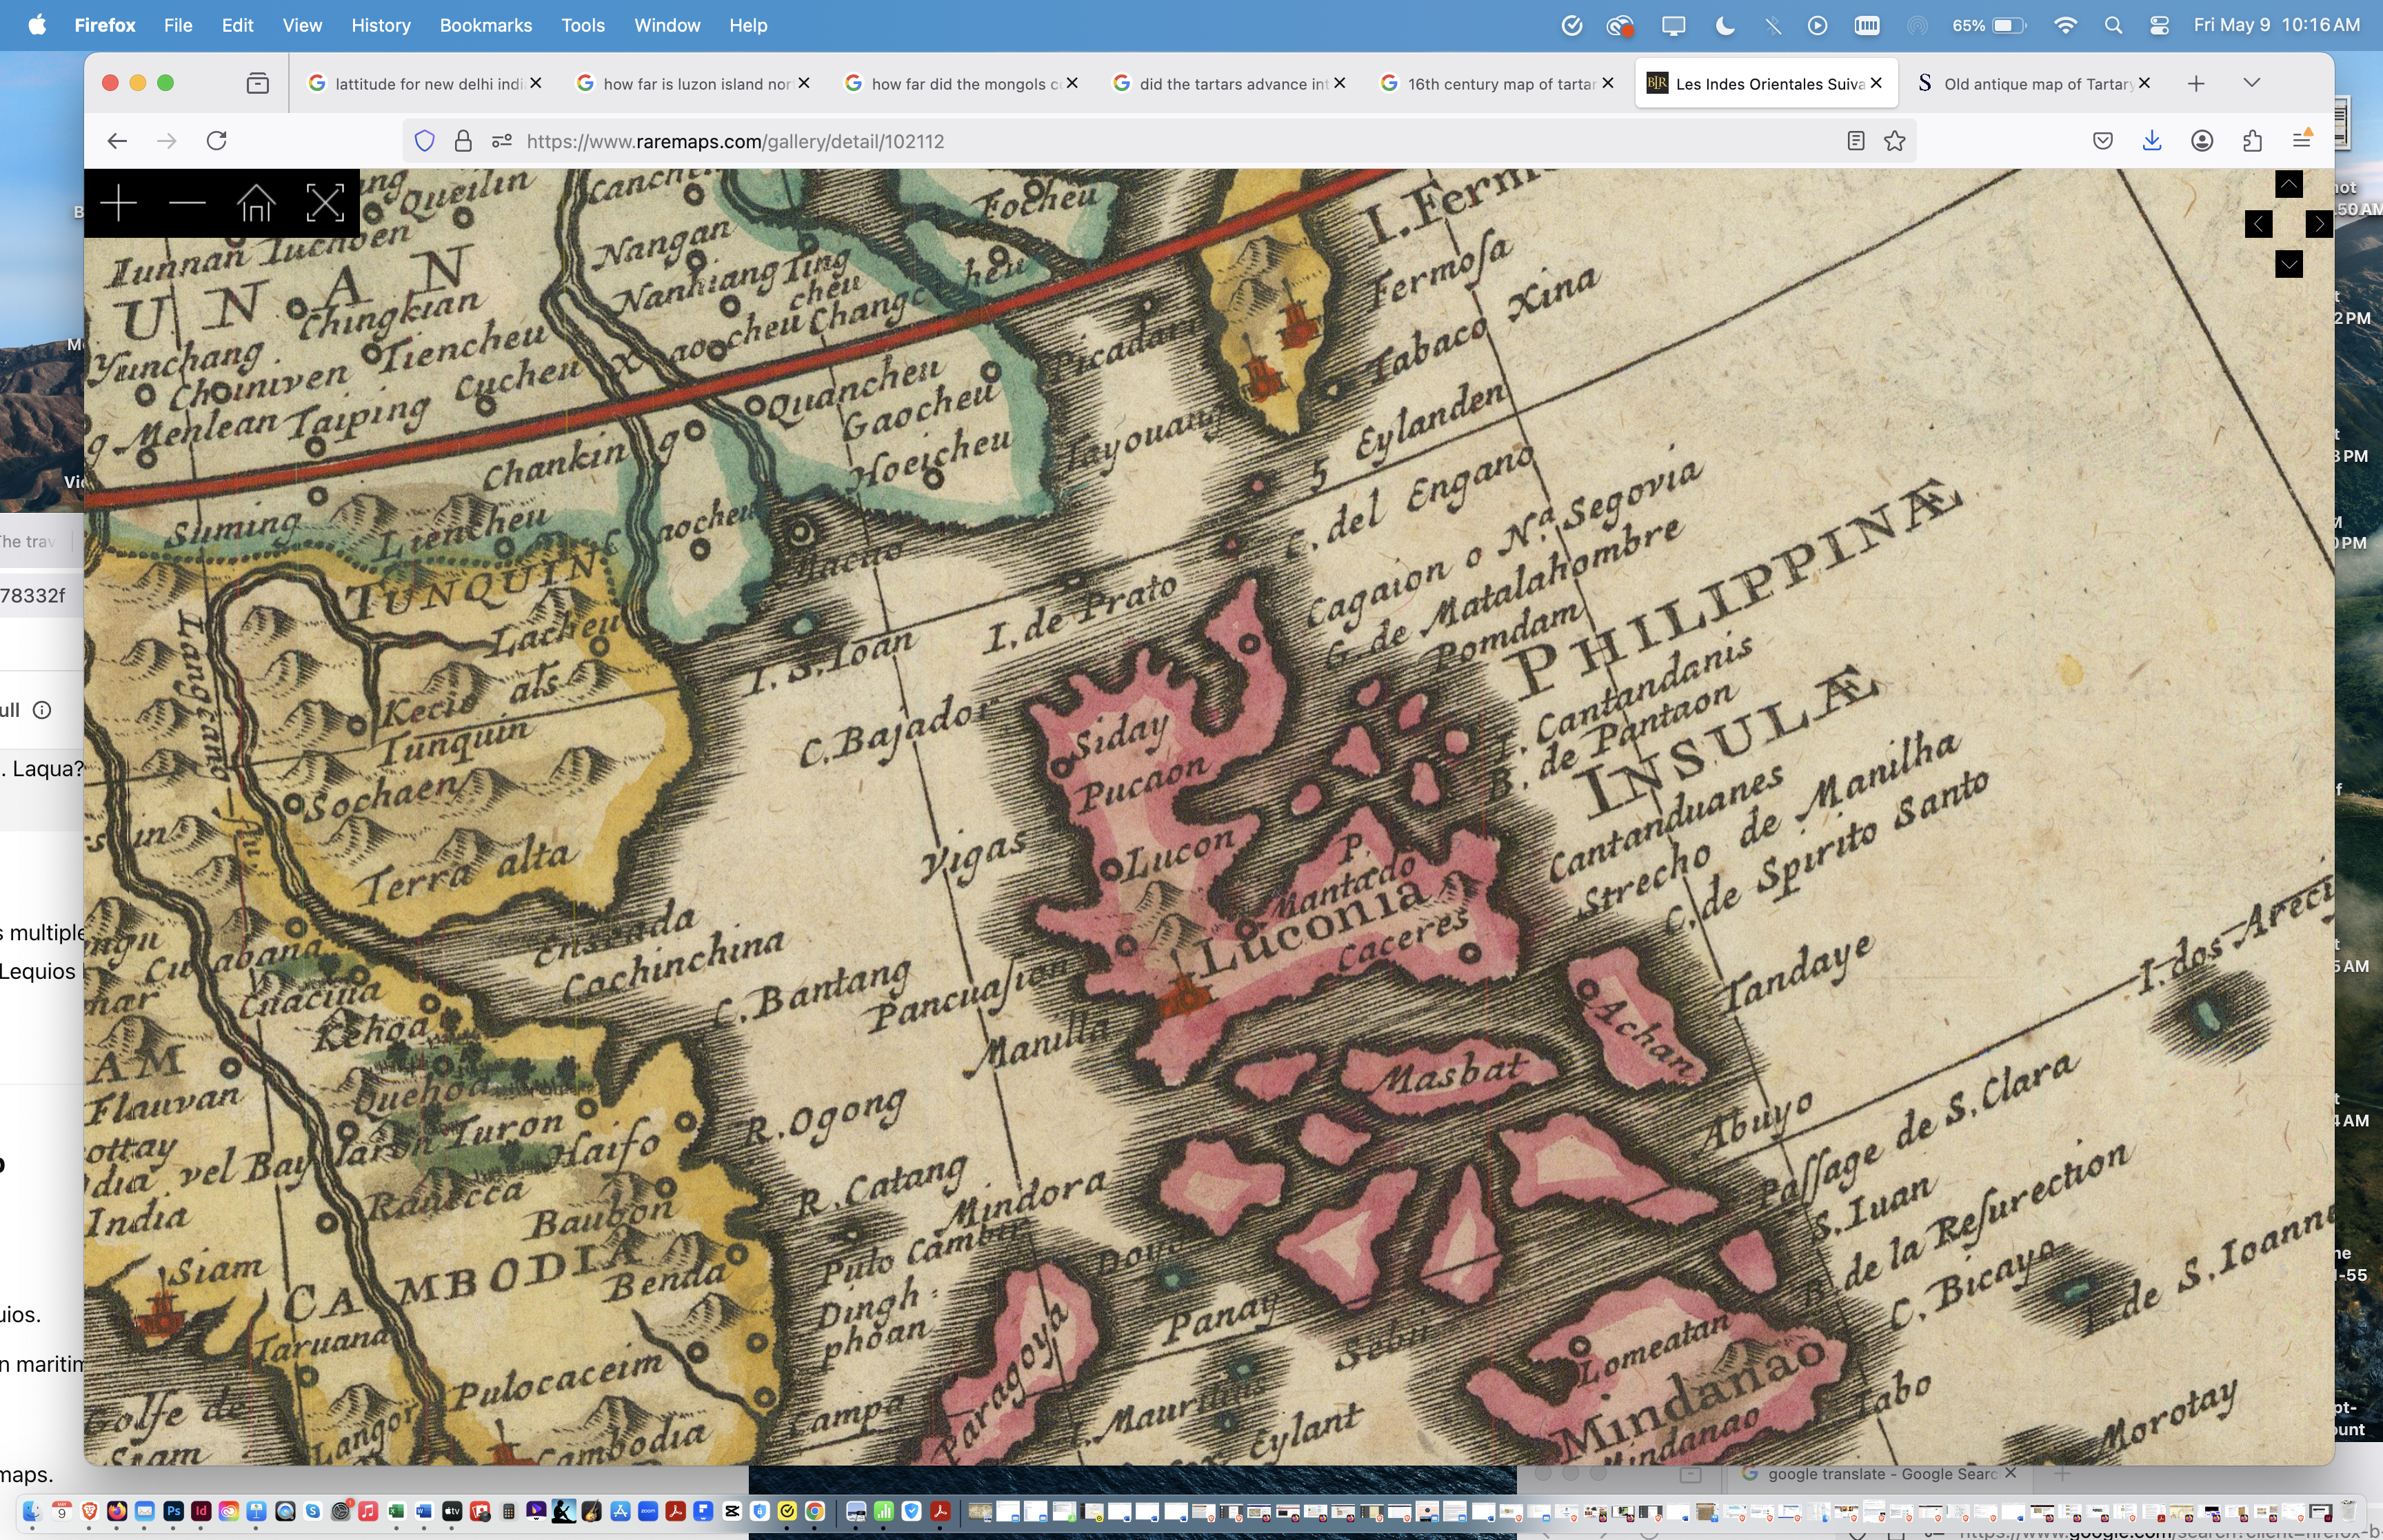Reset map view with home icon
This screenshot has width=2383, height=1540.
click(x=256, y=204)
